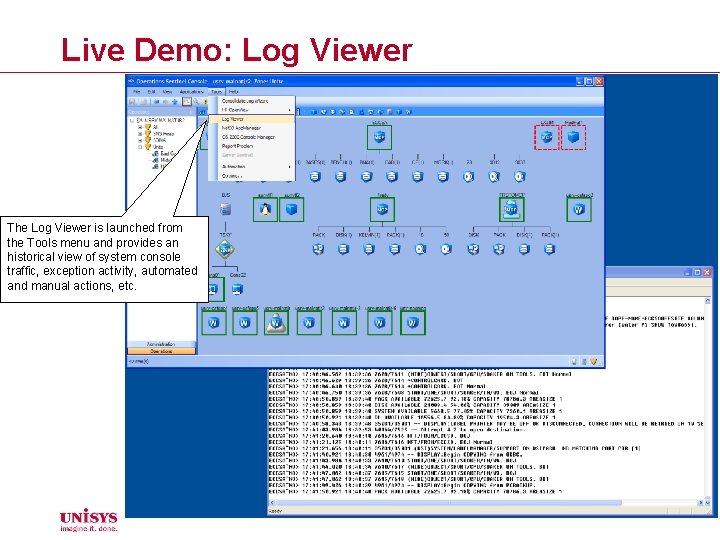
Task: Switch to the Administration pane button
Action: click(x=161, y=344)
